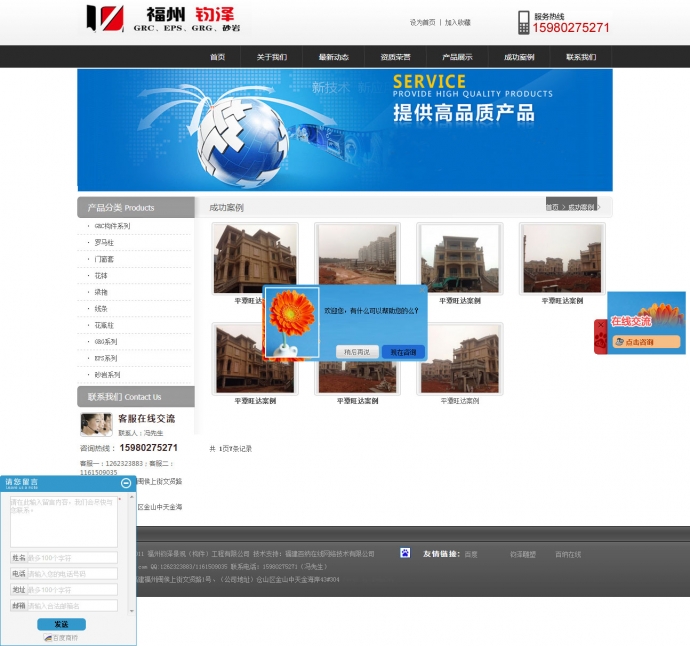This screenshot has width=690, height=646.
Task: Click the sidebar hotline number 15980275271
Action: pos(149,448)
